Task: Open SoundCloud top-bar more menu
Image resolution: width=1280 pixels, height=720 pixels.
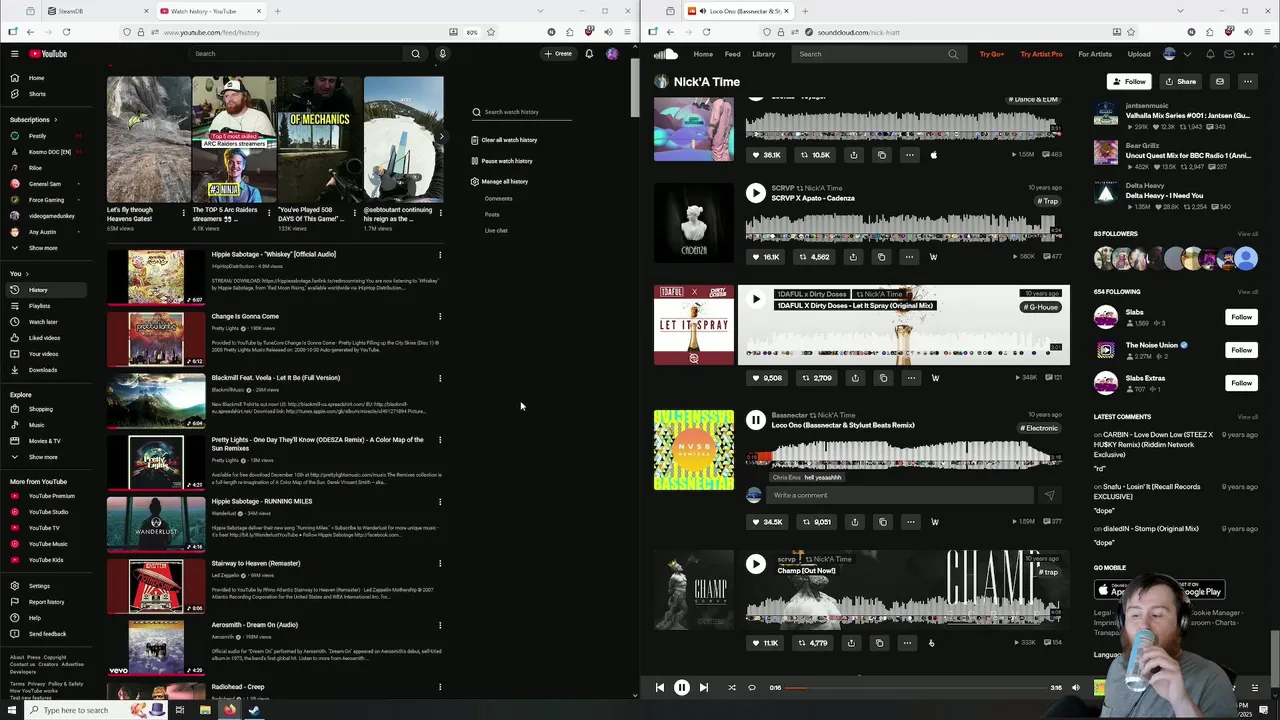Action: (1248, 54)
